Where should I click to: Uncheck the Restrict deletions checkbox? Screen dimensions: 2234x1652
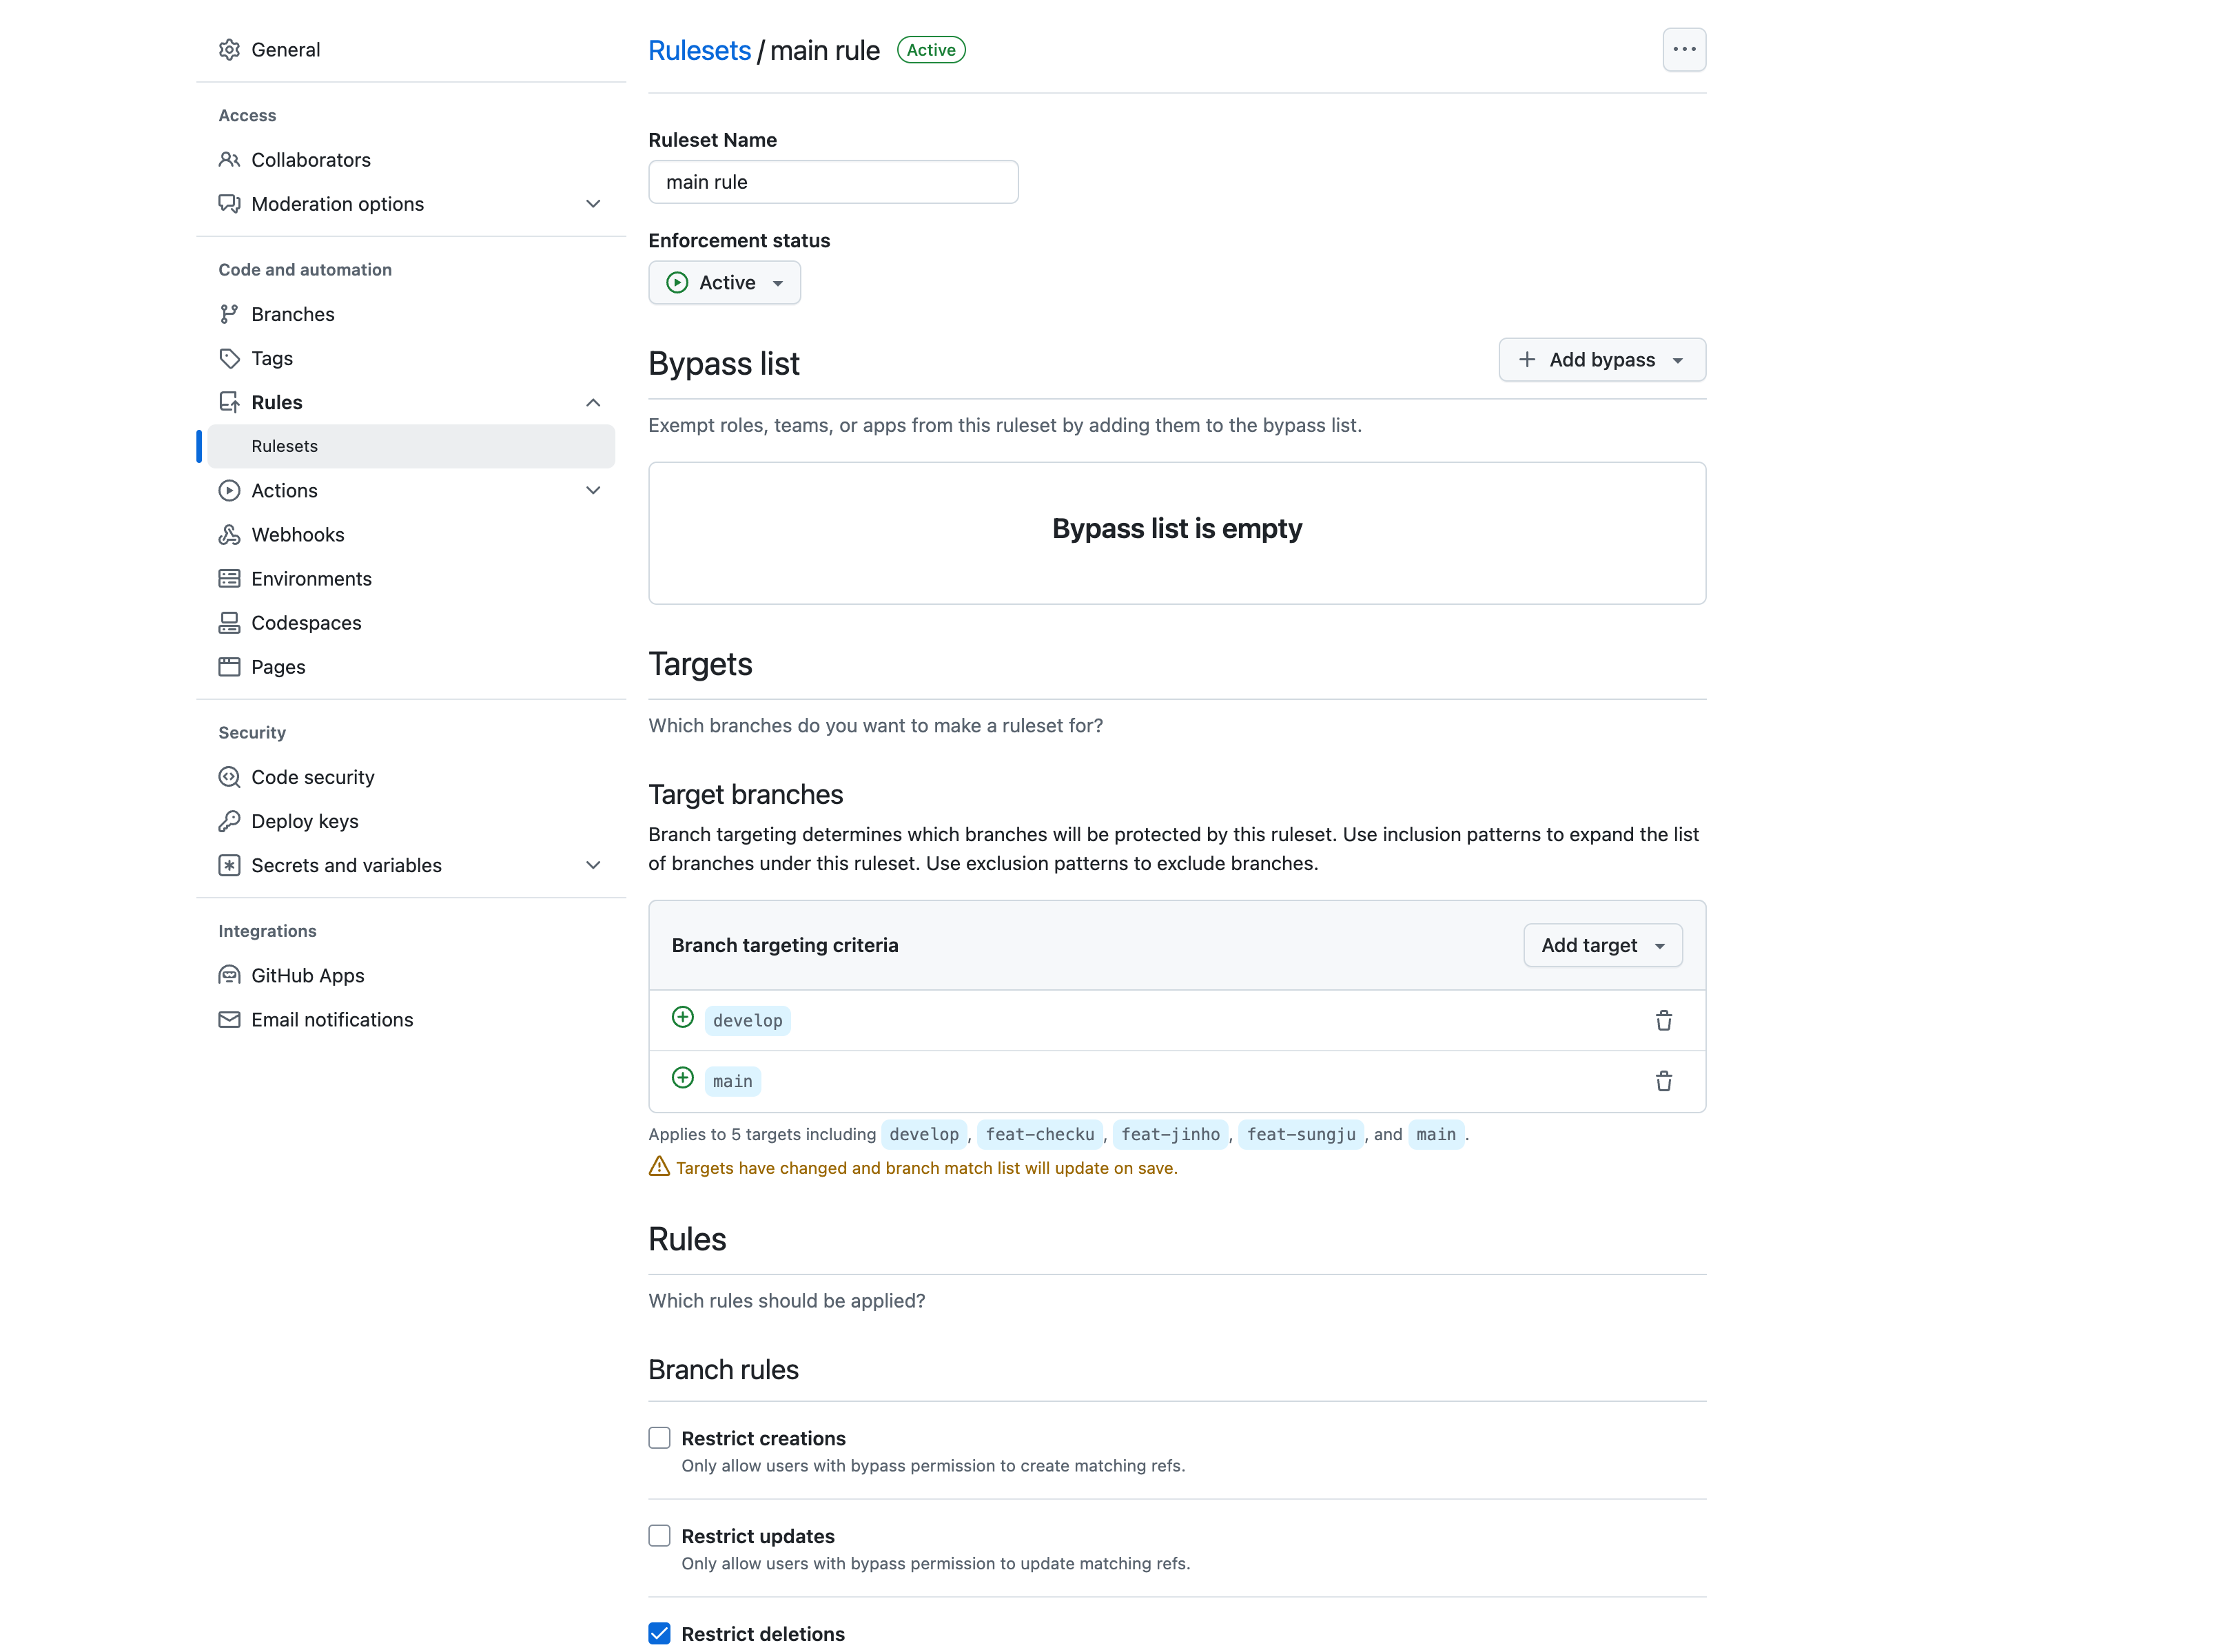point(659,1633)
